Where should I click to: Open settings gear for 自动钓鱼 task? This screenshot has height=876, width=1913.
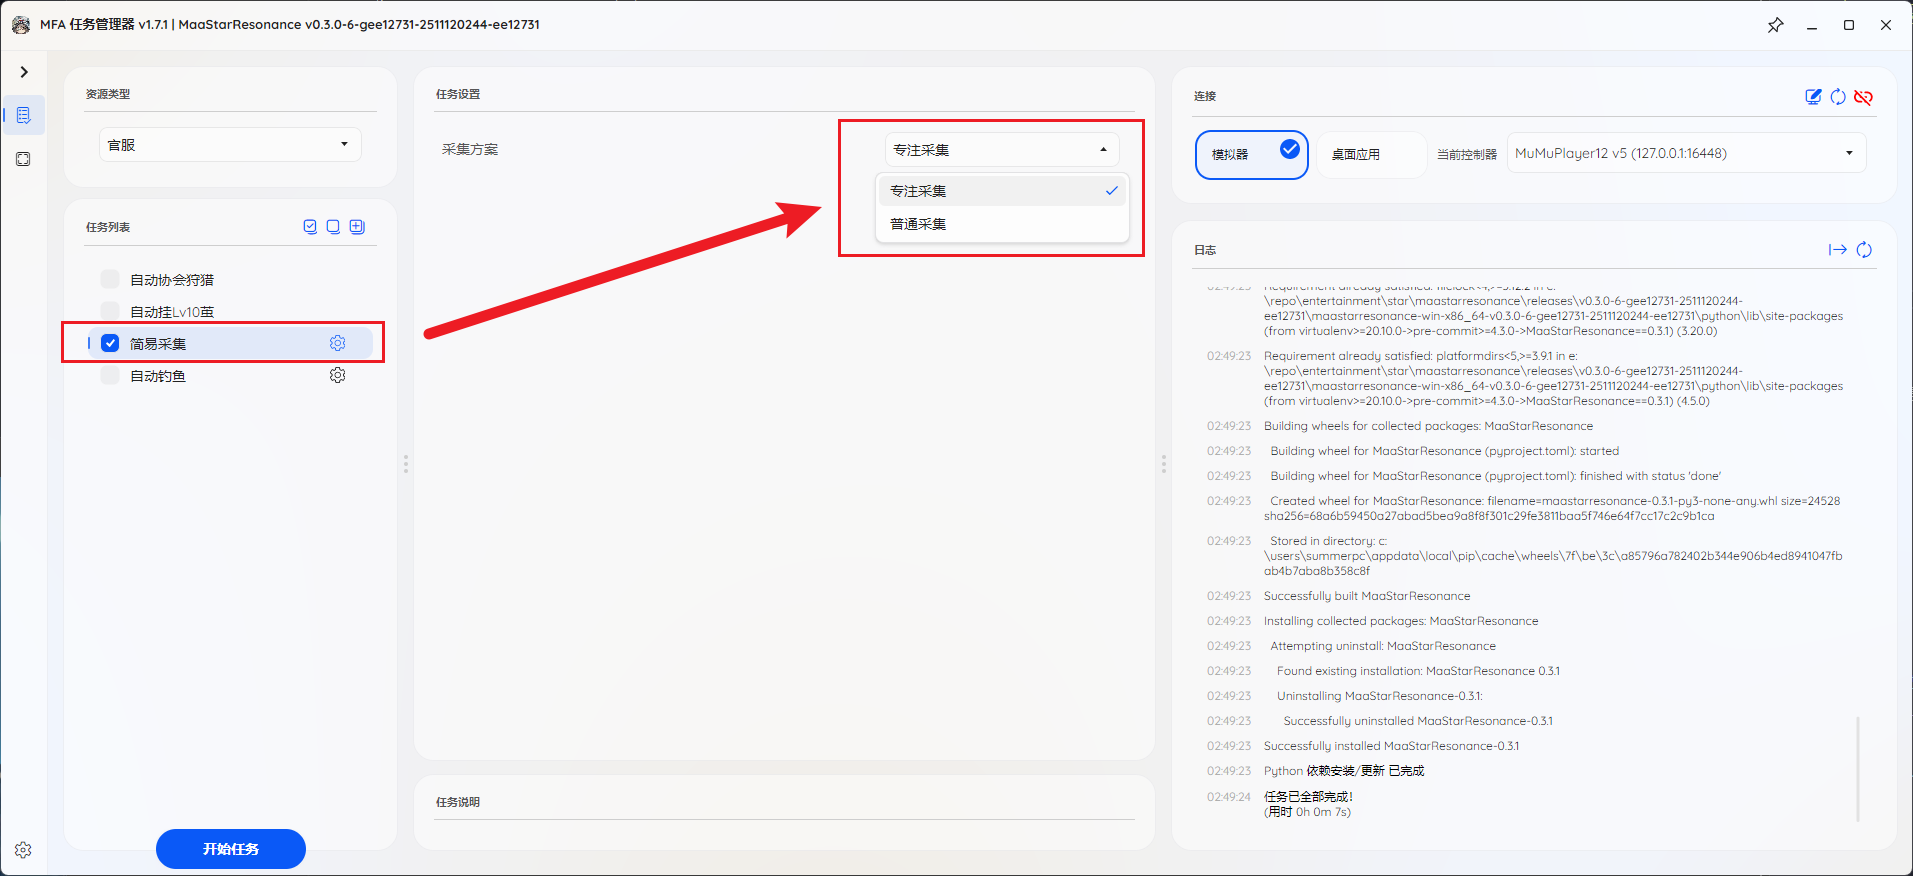[338, 375]
